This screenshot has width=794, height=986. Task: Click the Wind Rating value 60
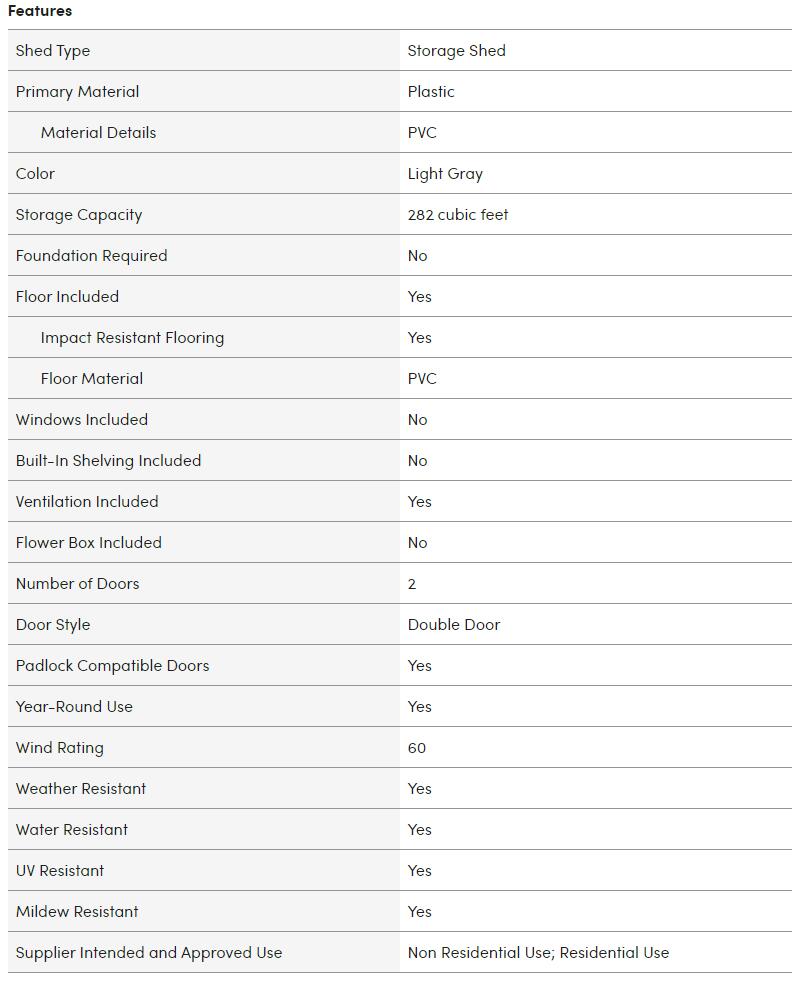point(417,748)
